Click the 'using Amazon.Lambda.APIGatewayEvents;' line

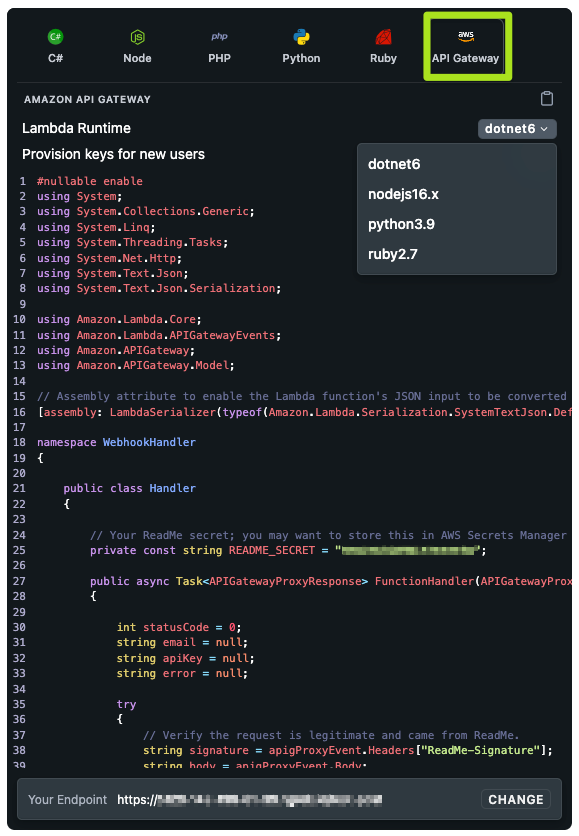pyautogui.click(x=159, y=335)
